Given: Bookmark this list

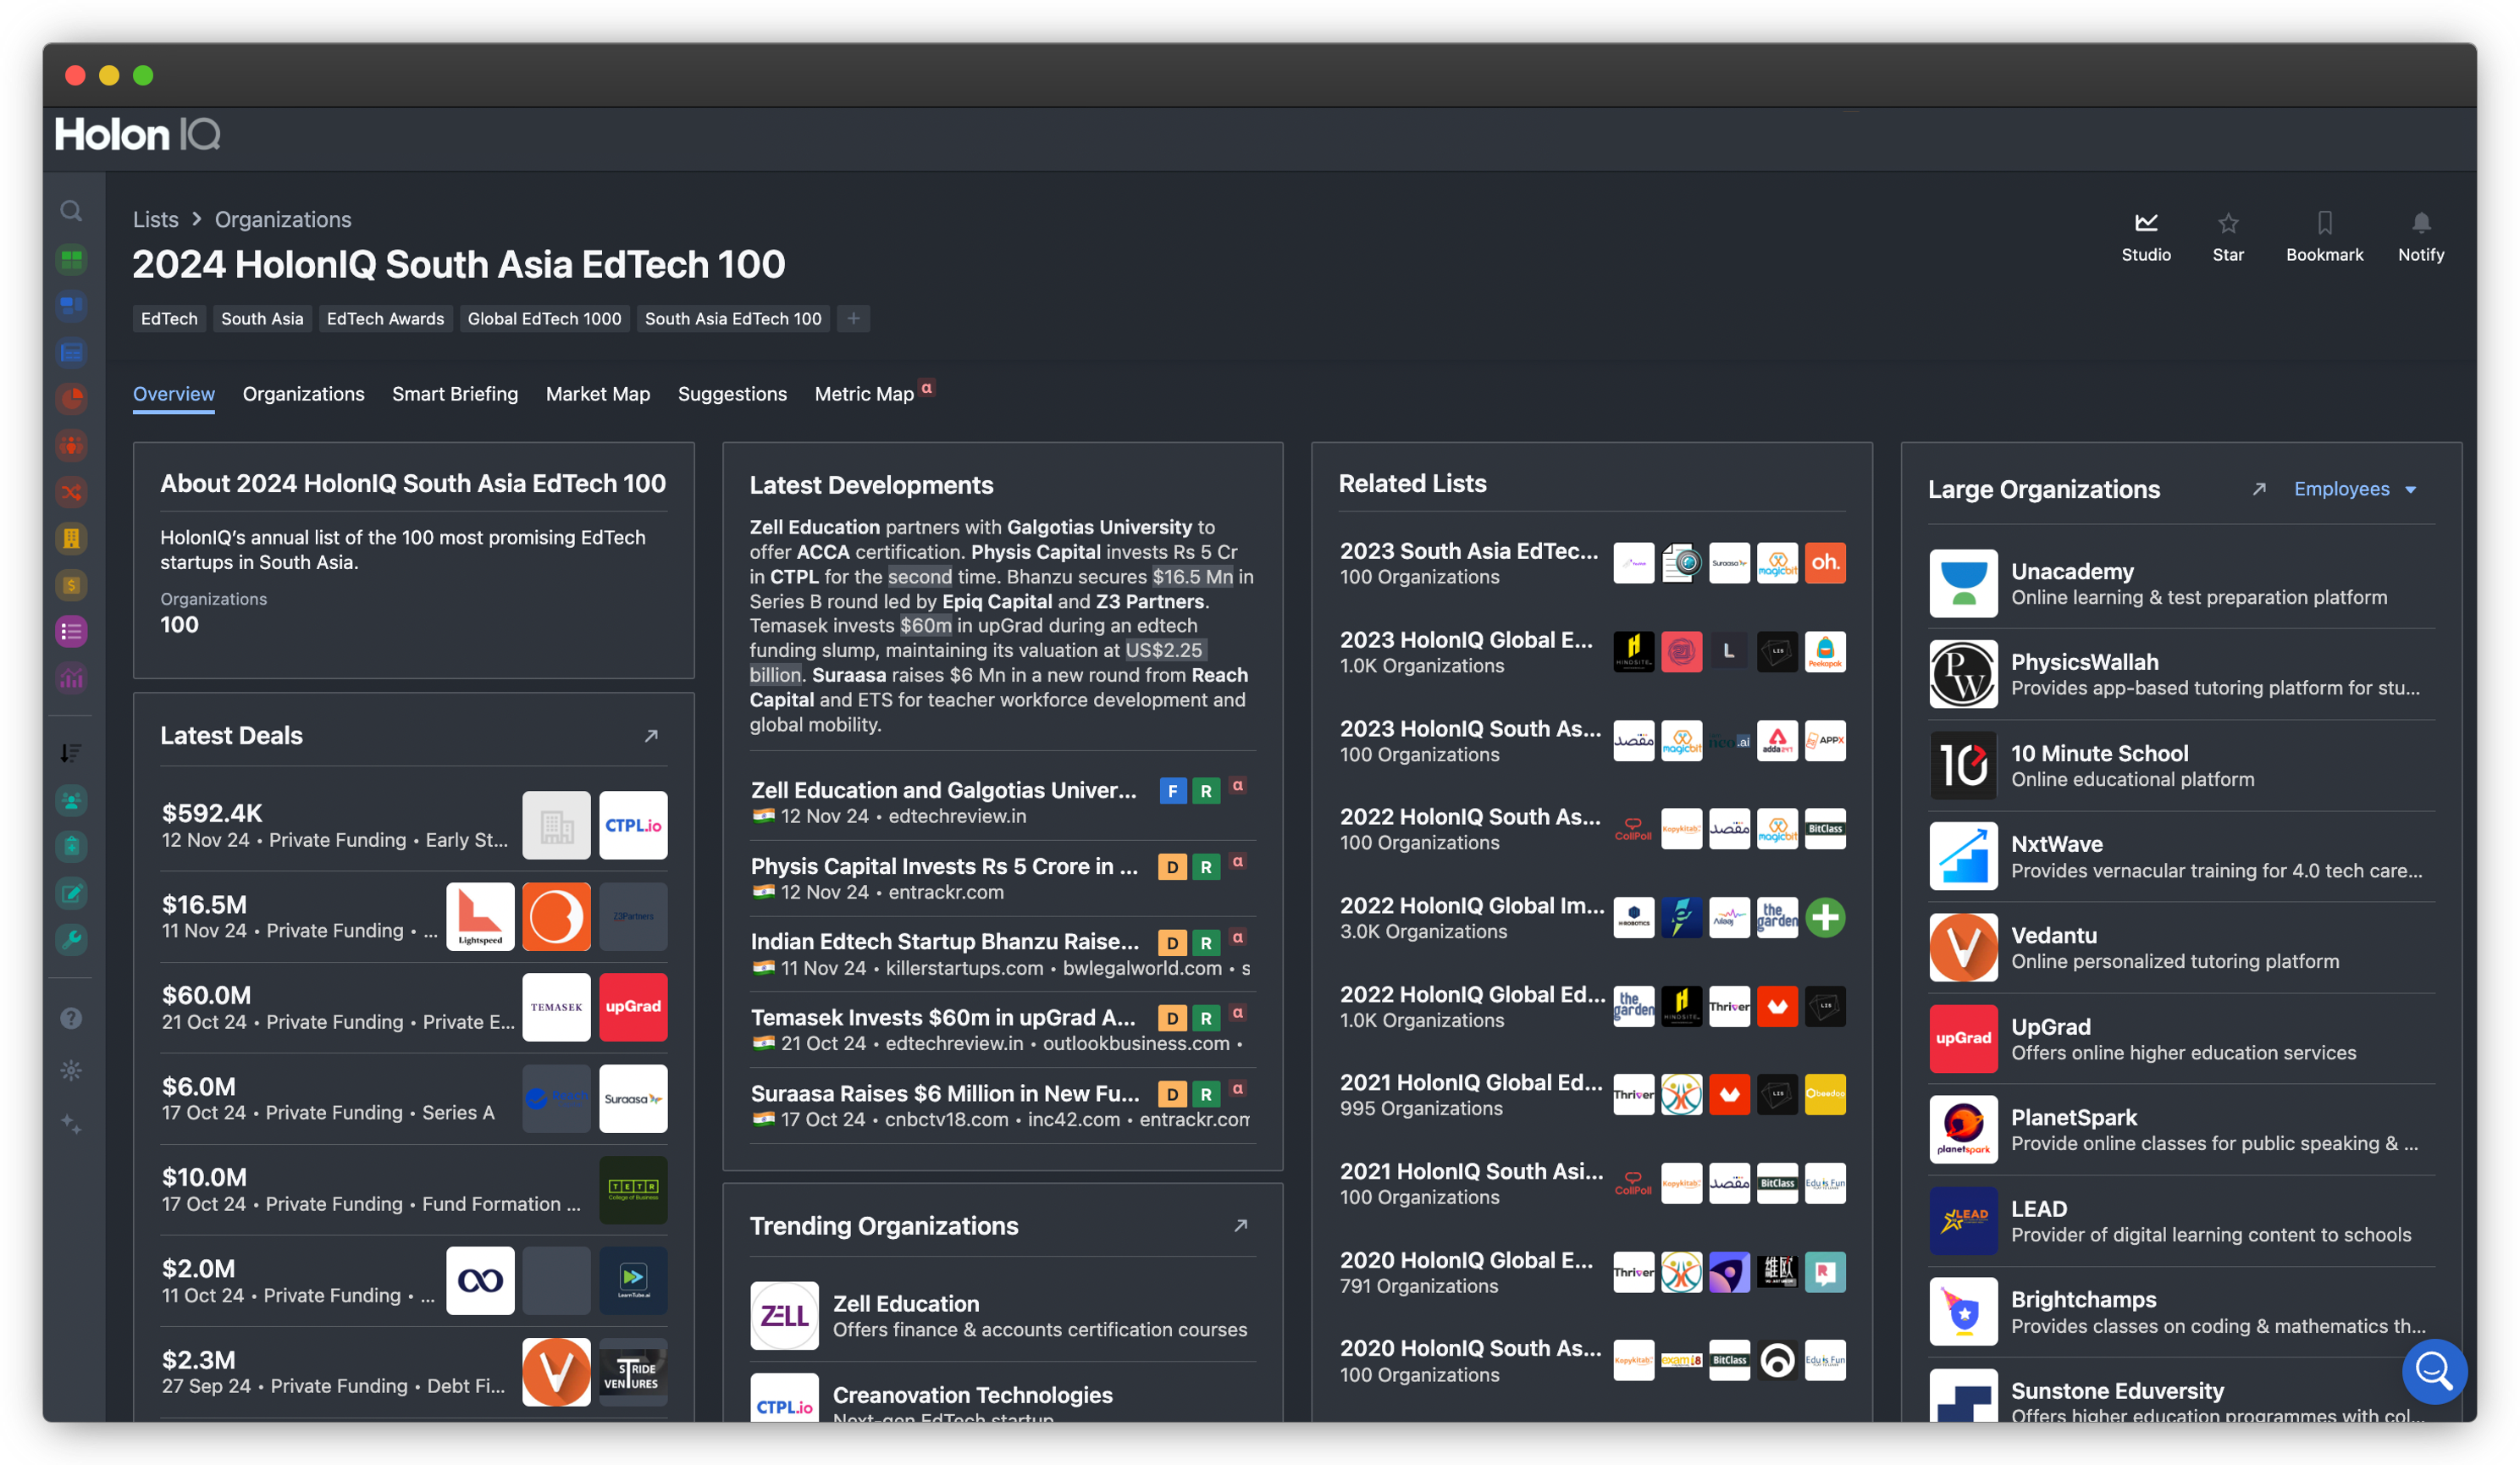Looking at the screenshot, I should point(2324,238).
